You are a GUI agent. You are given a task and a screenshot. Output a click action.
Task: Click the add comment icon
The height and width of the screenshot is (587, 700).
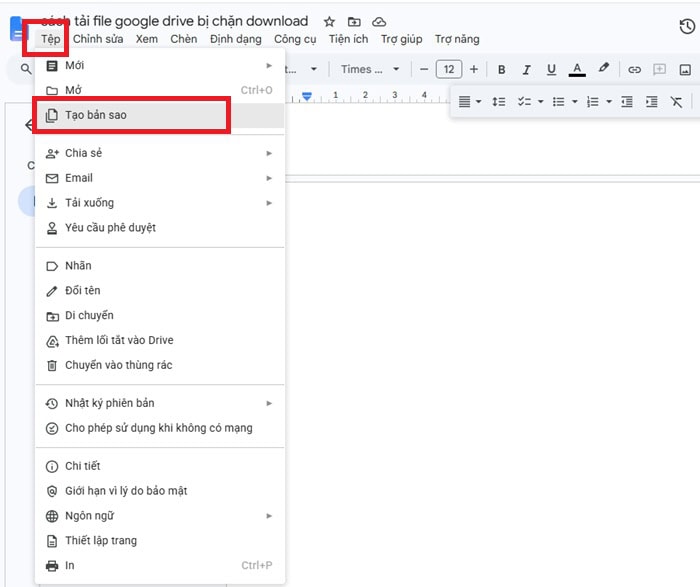pyautogui.click(x=659, y=69)
